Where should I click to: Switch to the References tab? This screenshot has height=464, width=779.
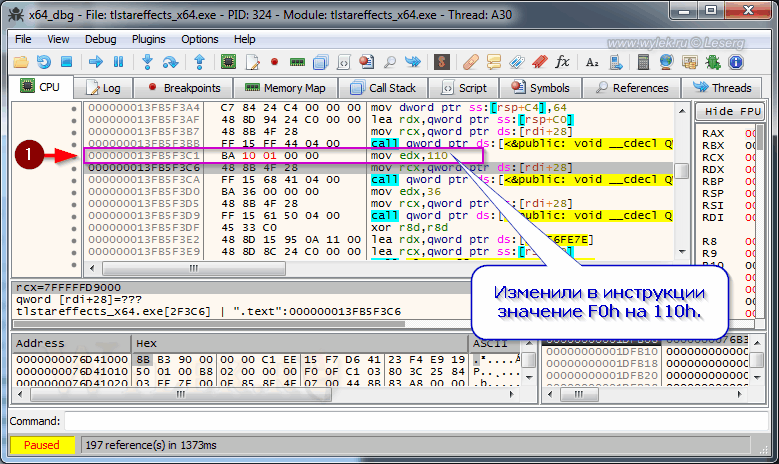(631, 88)
